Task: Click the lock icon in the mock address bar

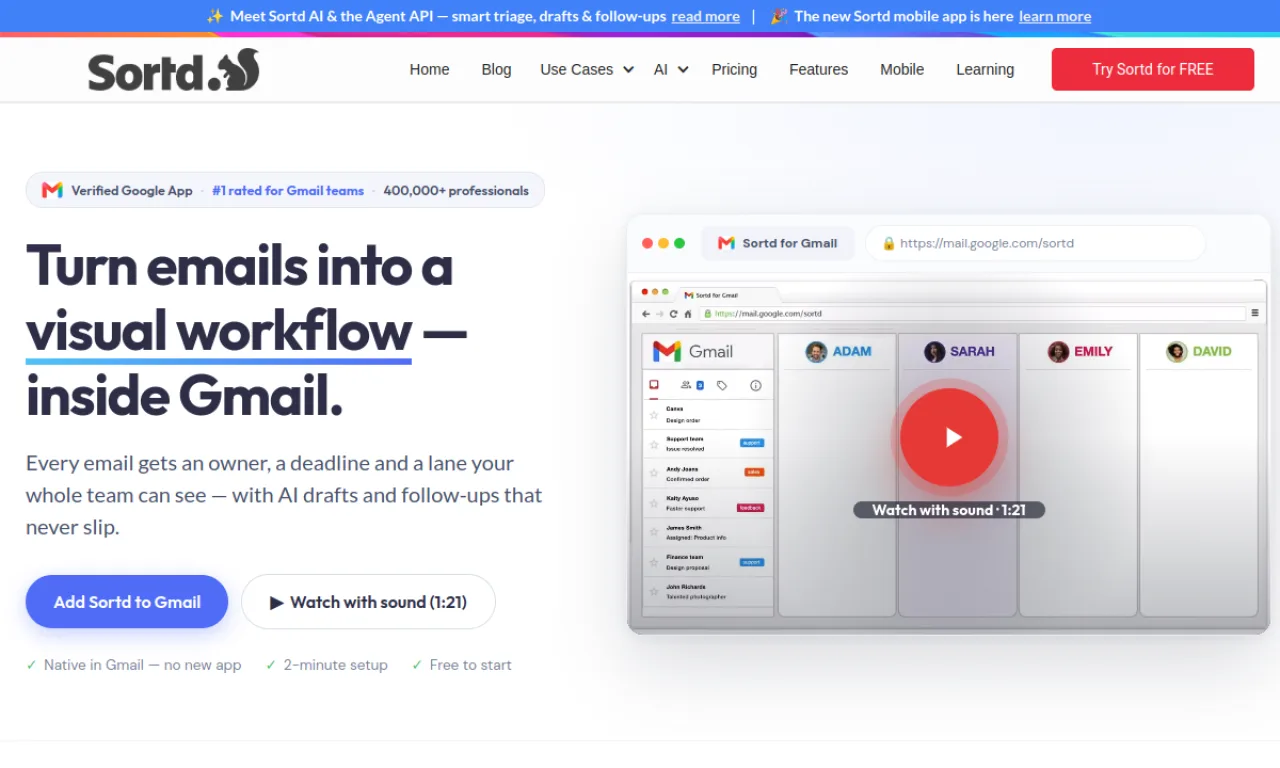Action: [x=888, y=243]
